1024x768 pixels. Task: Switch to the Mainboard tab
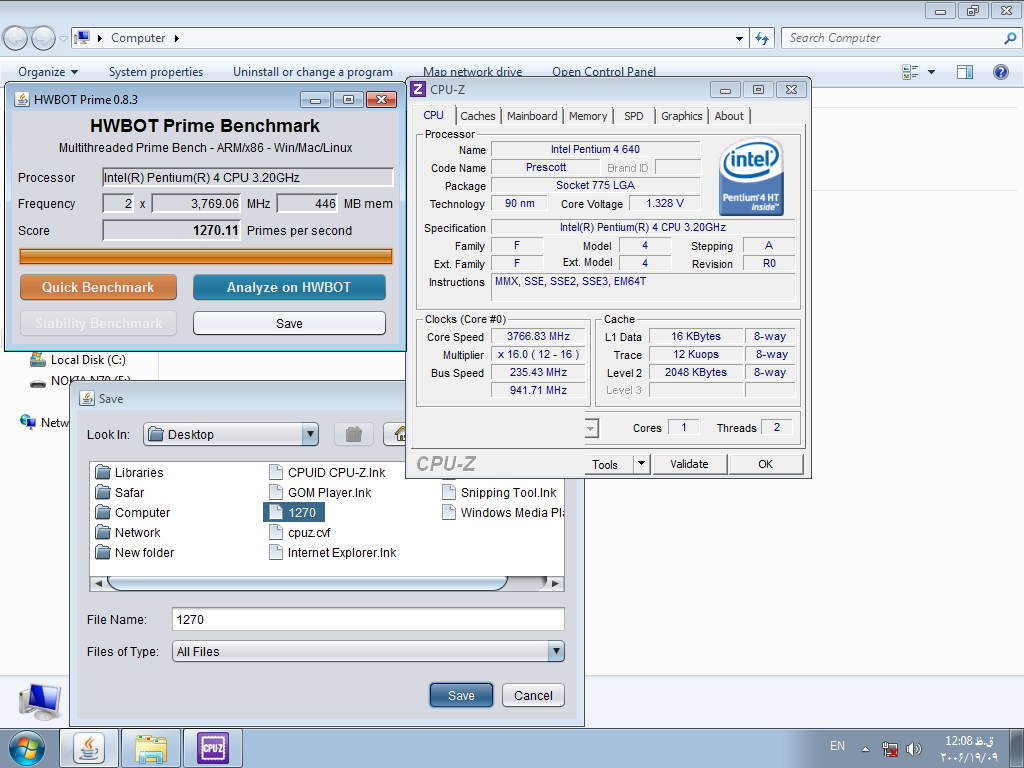pos(532,116)
